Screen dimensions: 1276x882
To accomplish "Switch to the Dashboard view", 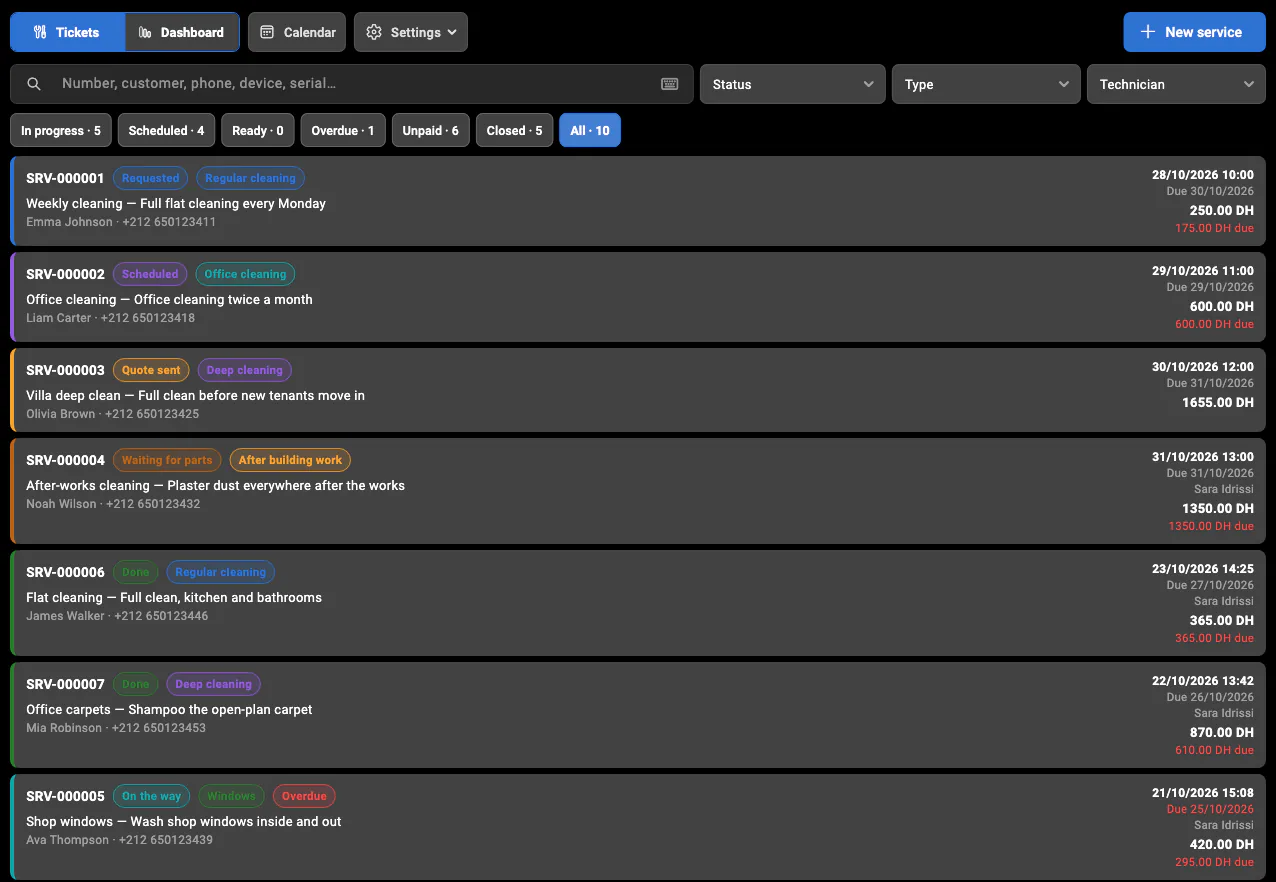I will pyautogui.click(x=182, y=32).
